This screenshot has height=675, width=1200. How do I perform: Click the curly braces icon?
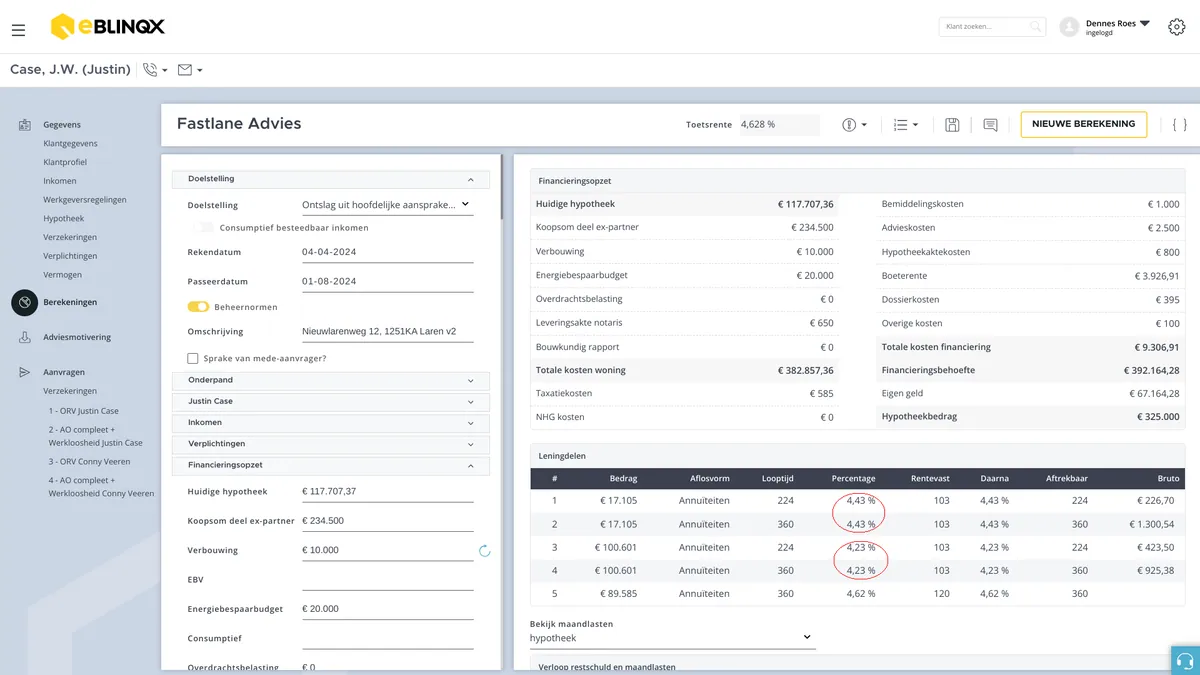tap(1180, 125)
